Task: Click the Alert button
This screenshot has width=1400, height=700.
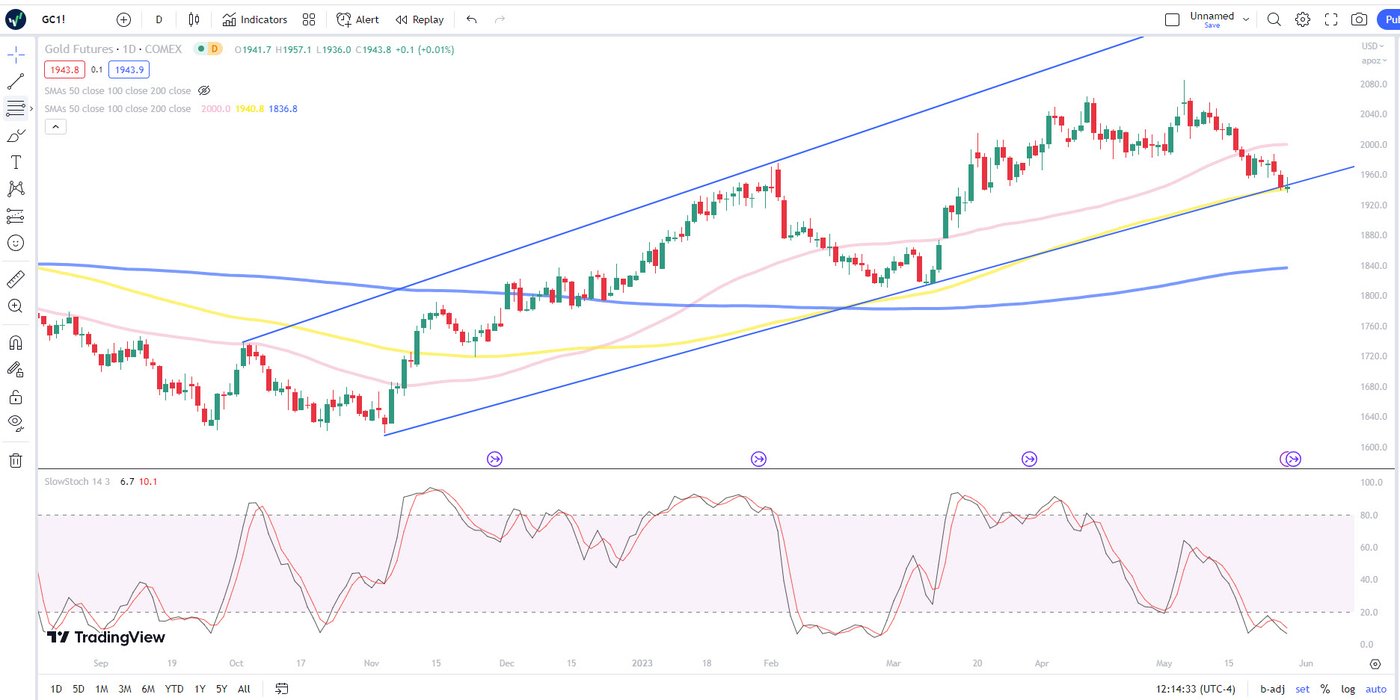Action: [357, 19]
